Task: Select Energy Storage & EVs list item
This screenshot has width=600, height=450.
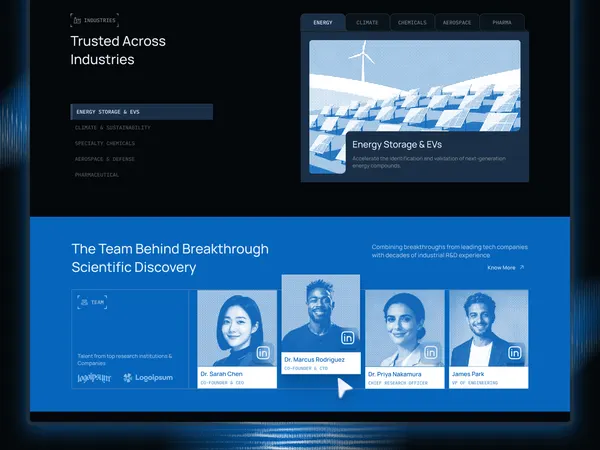Action: pyautogui.click(x=142, y=112)
